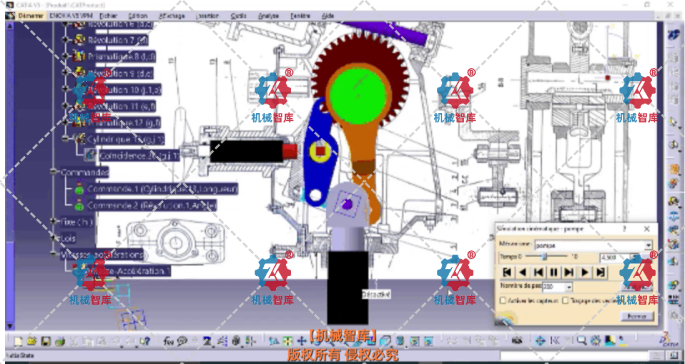Select Commande.2 (Révolution.1,Angle) in tree
The image size is (685, 364).
tap(151, 205)
